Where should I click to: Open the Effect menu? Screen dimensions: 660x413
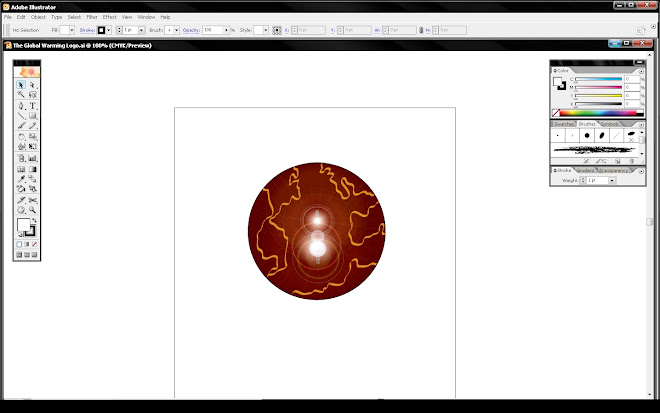[109, 17]
